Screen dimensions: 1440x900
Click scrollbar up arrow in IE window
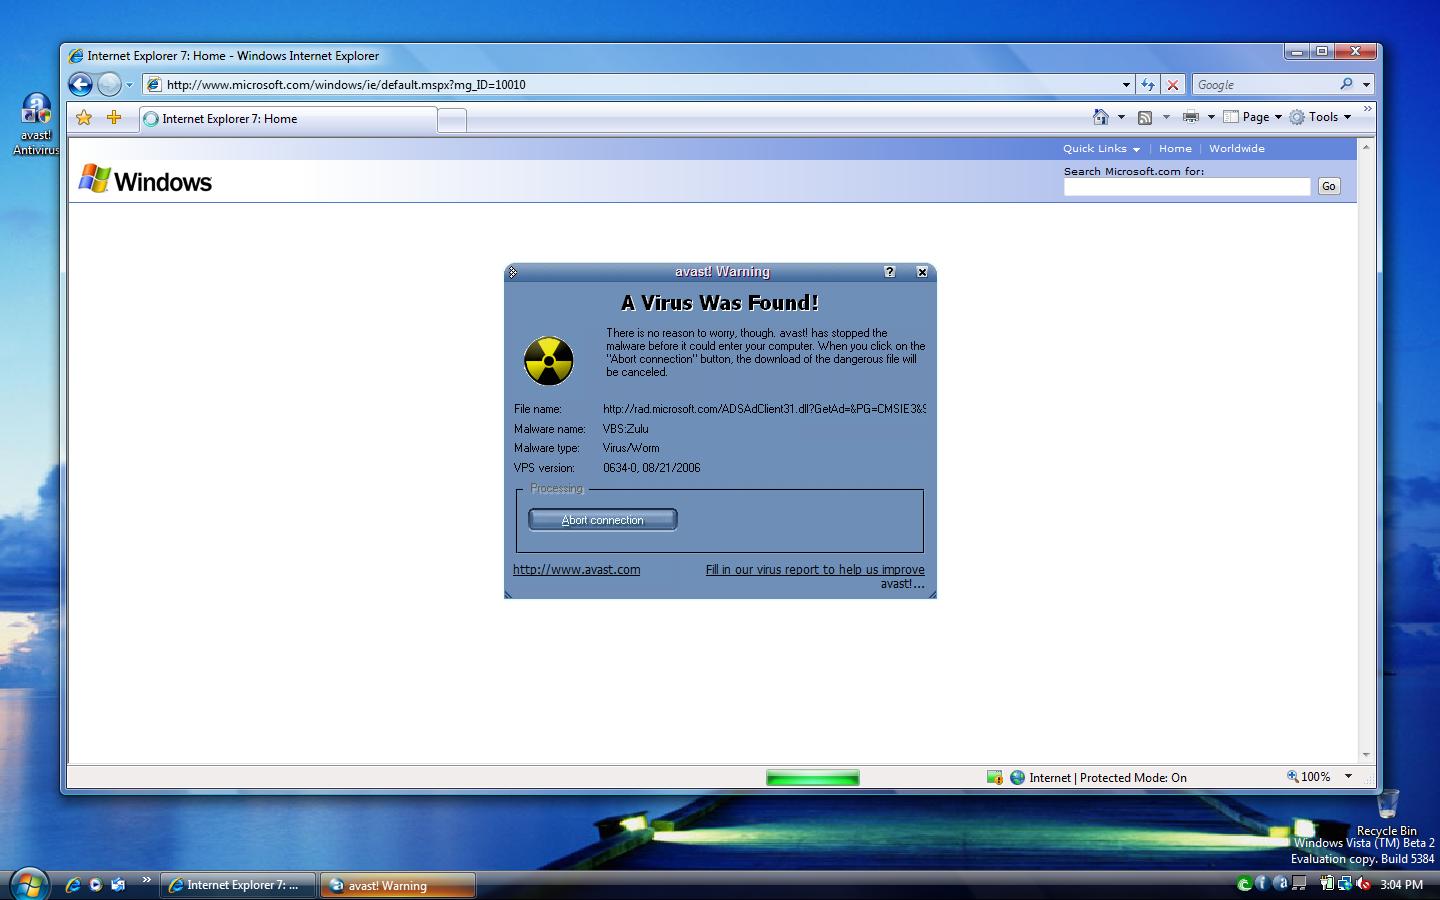pos(1366,147)
